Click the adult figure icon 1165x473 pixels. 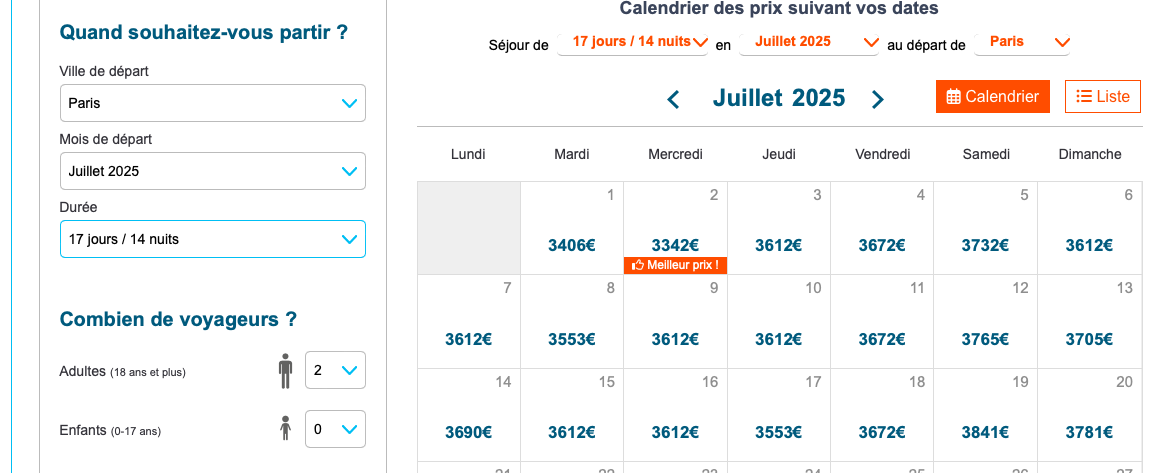(x=285, y=371)
